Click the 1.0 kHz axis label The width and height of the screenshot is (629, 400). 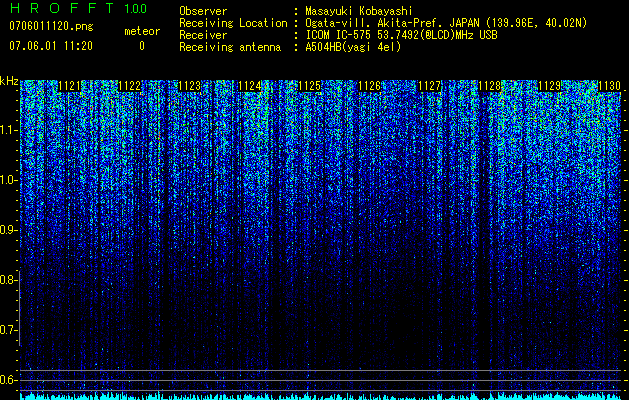[7, 180]
